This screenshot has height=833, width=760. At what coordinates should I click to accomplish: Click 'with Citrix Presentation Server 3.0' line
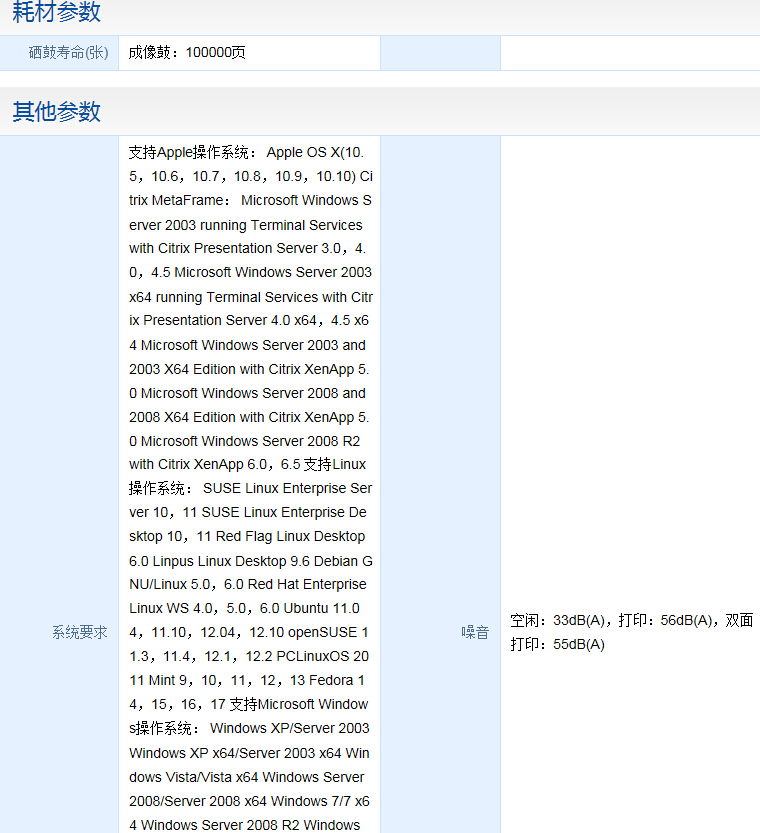point(247,248)
